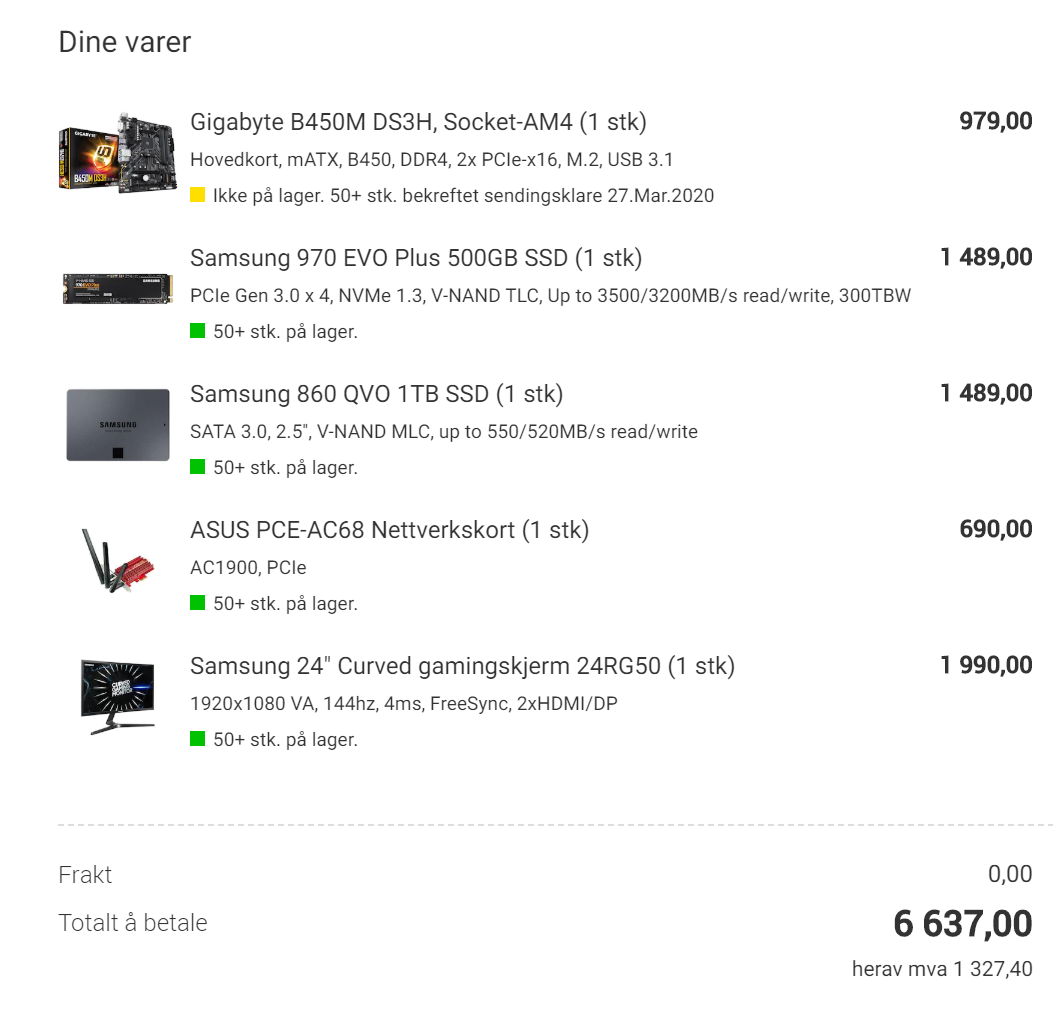The image size is (1053, 1014).
Task: Open Samsung 970 EVO Plus 500GB SSD title
Action: (x=416, y=258)
